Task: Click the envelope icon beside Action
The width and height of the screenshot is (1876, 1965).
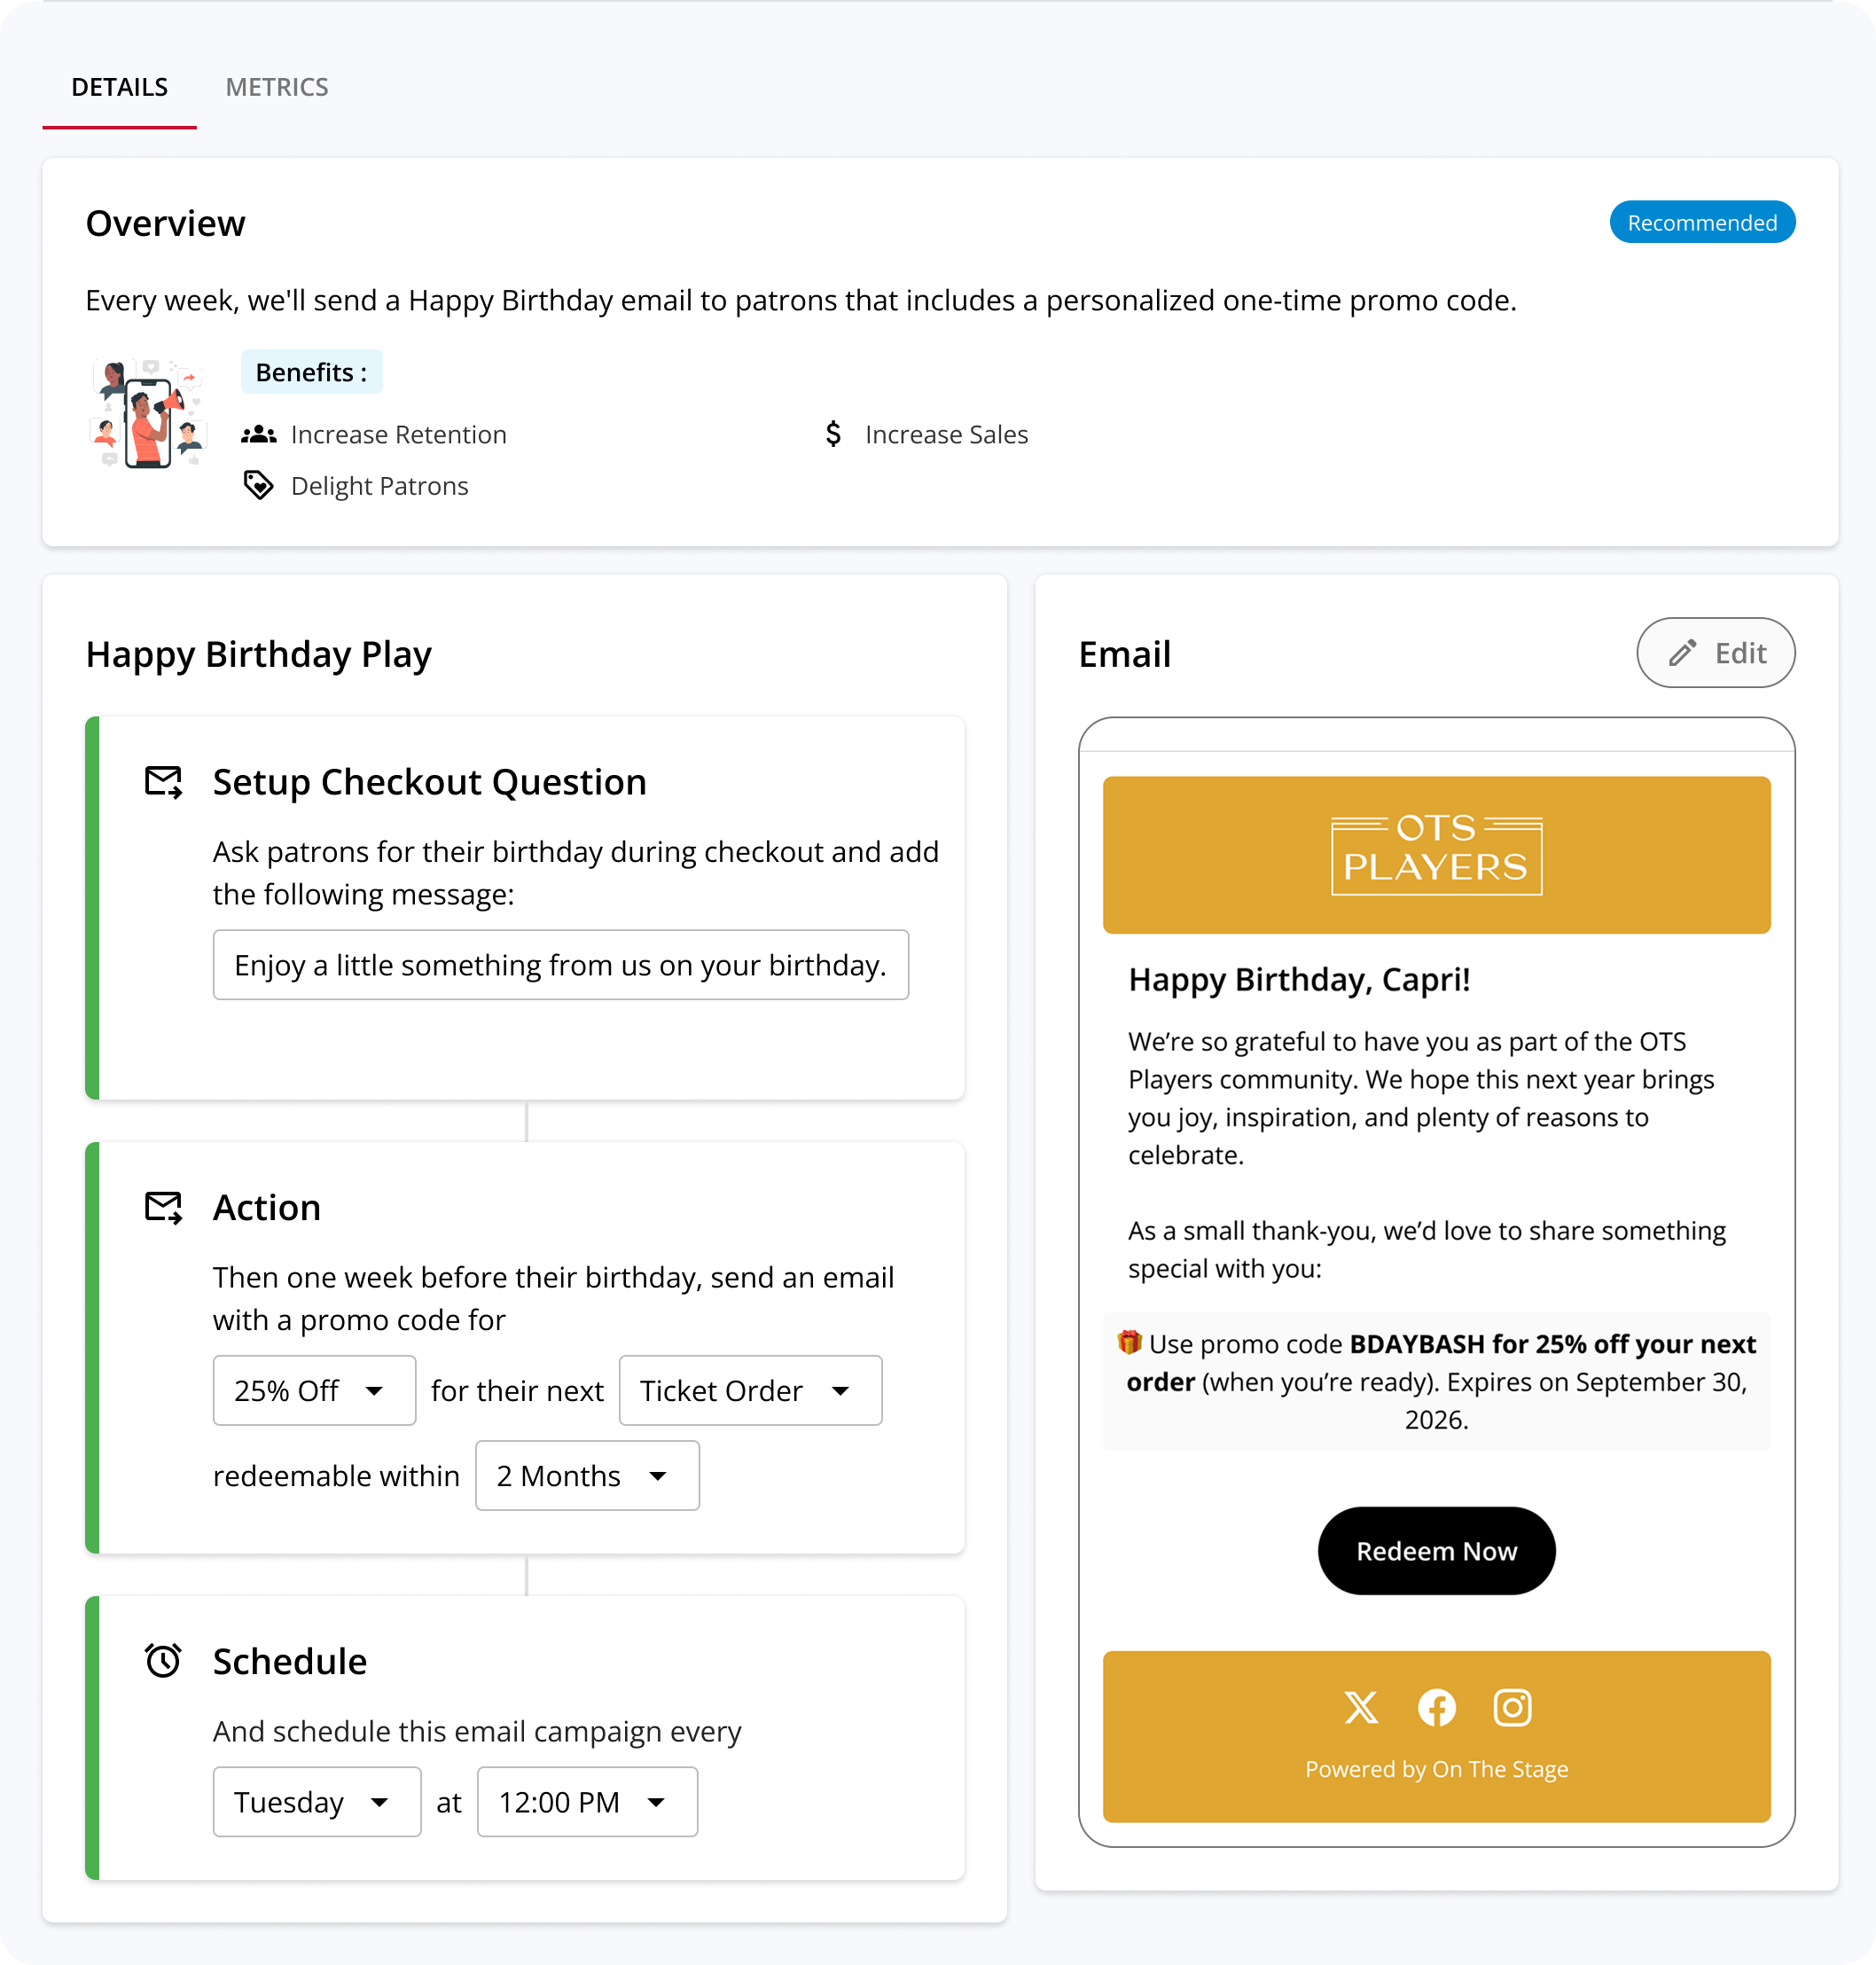Action: 163,1207
